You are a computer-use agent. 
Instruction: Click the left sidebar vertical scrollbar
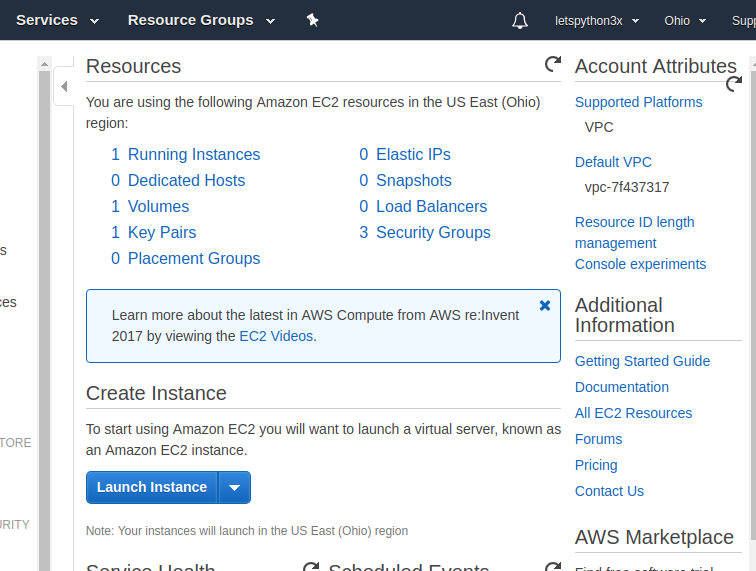[44, 300]
